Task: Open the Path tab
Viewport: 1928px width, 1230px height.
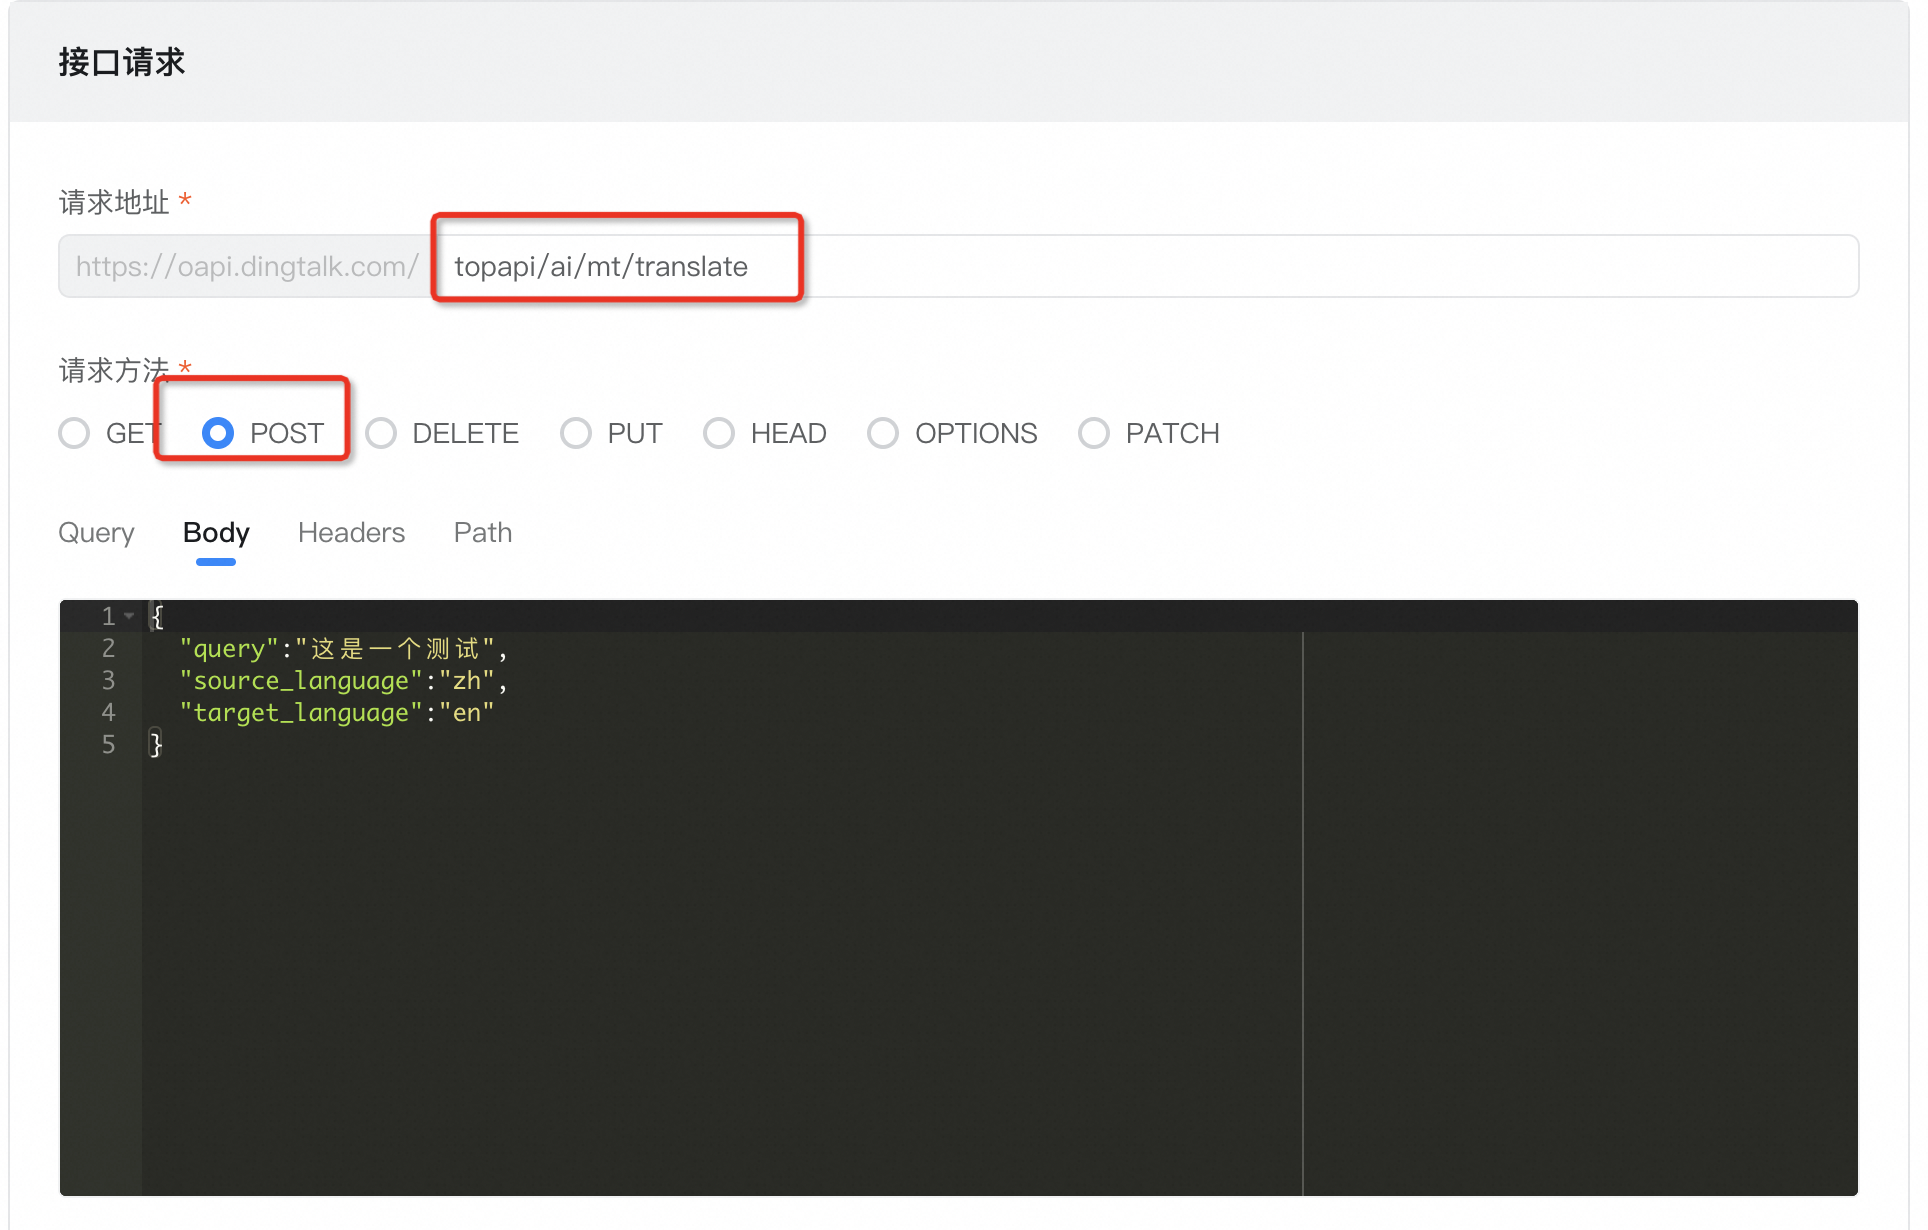Action: (x=483, y=532)
